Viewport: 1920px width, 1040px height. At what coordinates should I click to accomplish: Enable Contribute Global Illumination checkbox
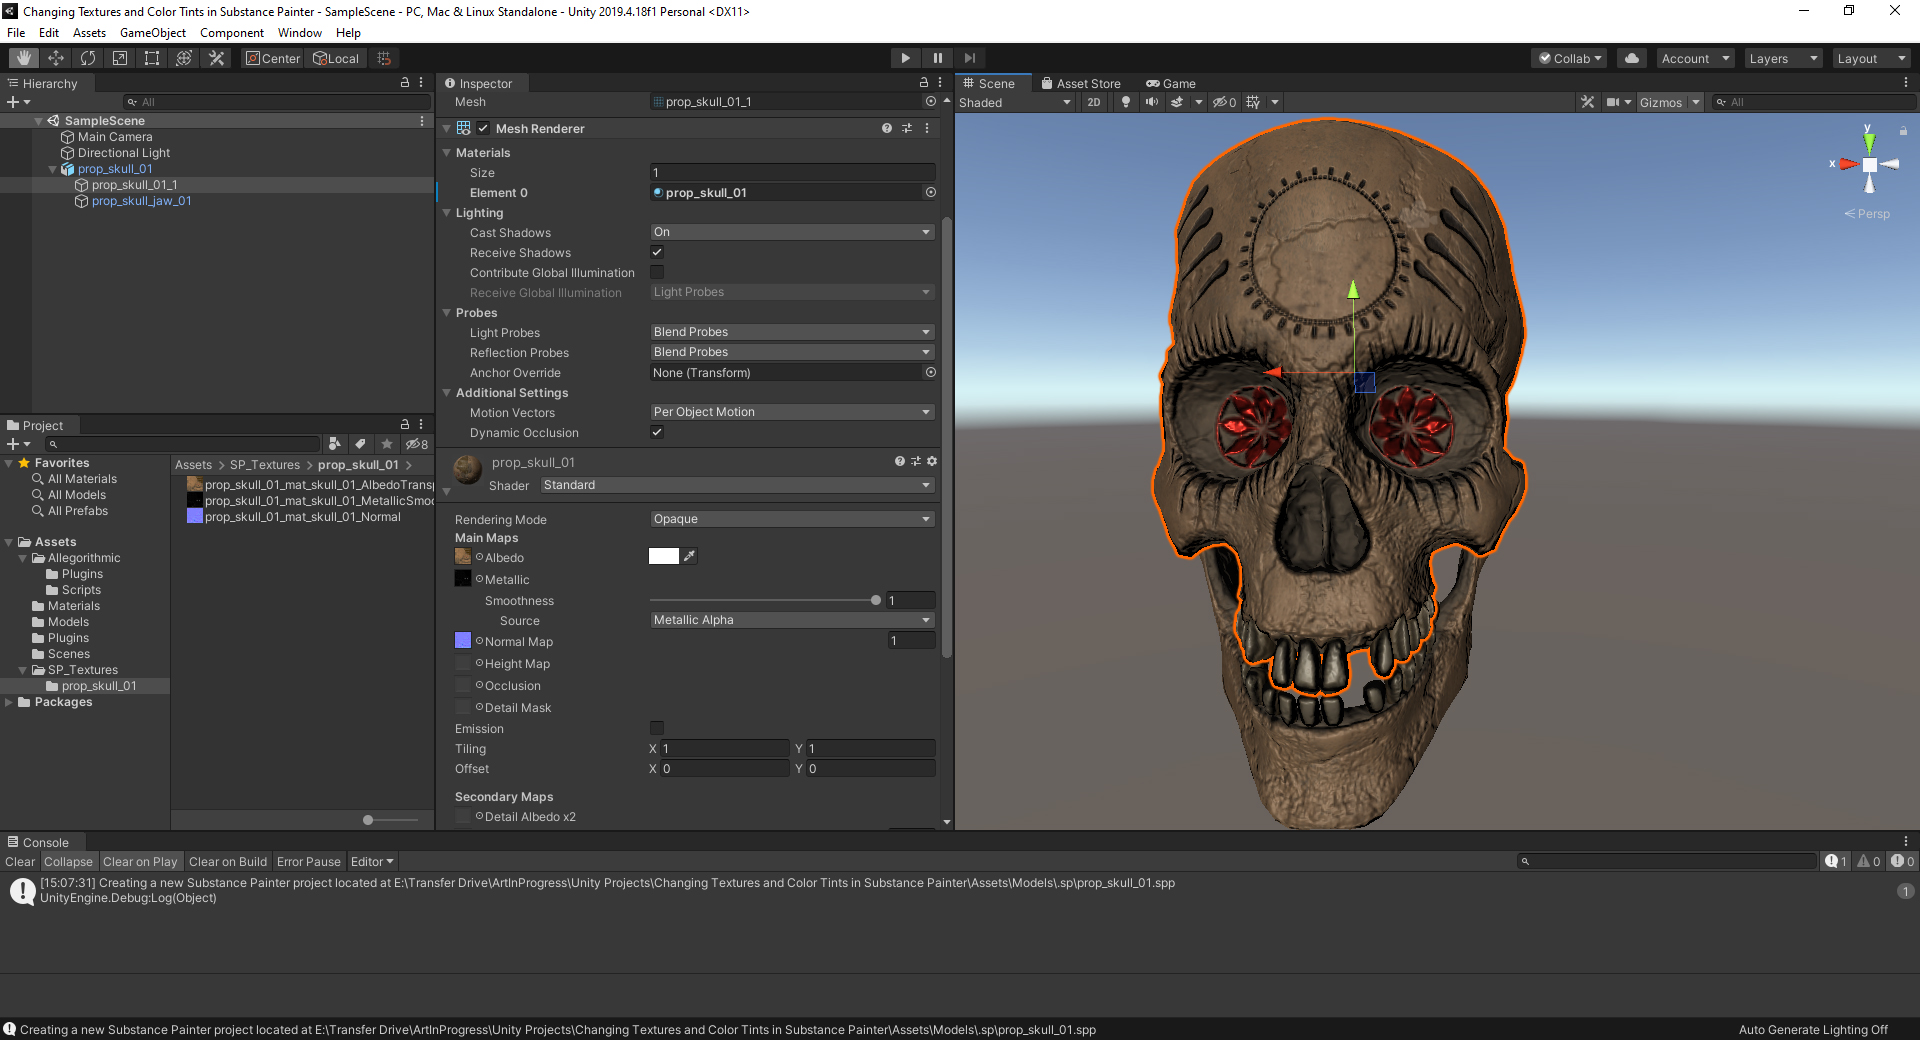pyautogui.click(x=657, y=272)
